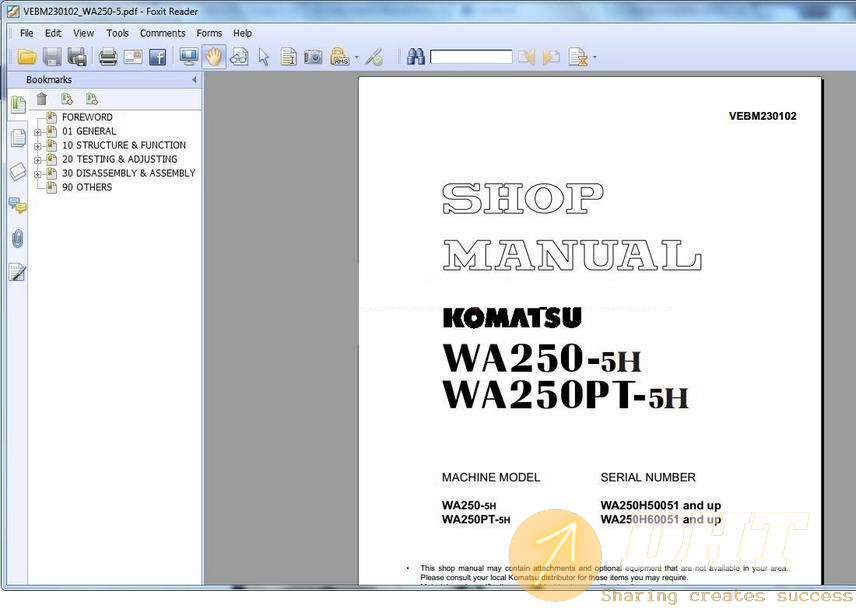Open the Help menu
This screenshot has height=608, width=856.
(242, 33)
